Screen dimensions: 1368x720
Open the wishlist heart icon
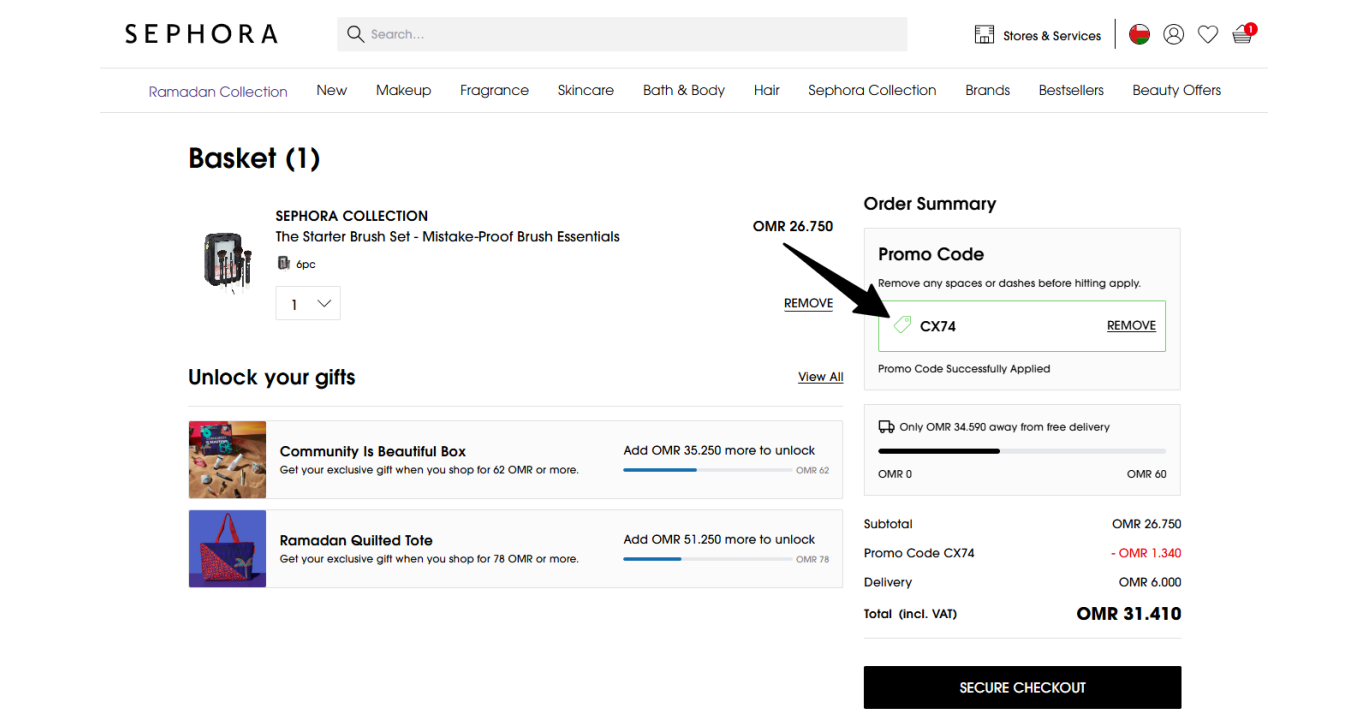pos(1208,35)
